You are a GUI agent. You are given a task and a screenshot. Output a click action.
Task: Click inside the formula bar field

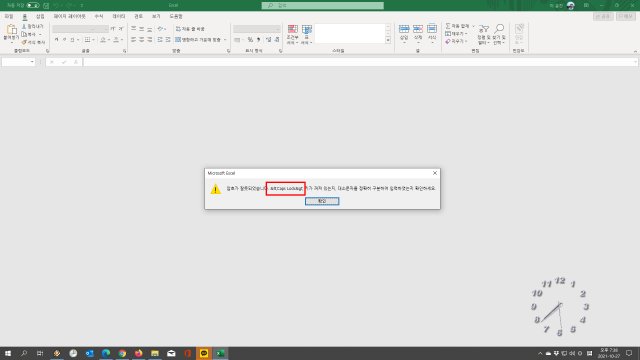click(359, 62)
